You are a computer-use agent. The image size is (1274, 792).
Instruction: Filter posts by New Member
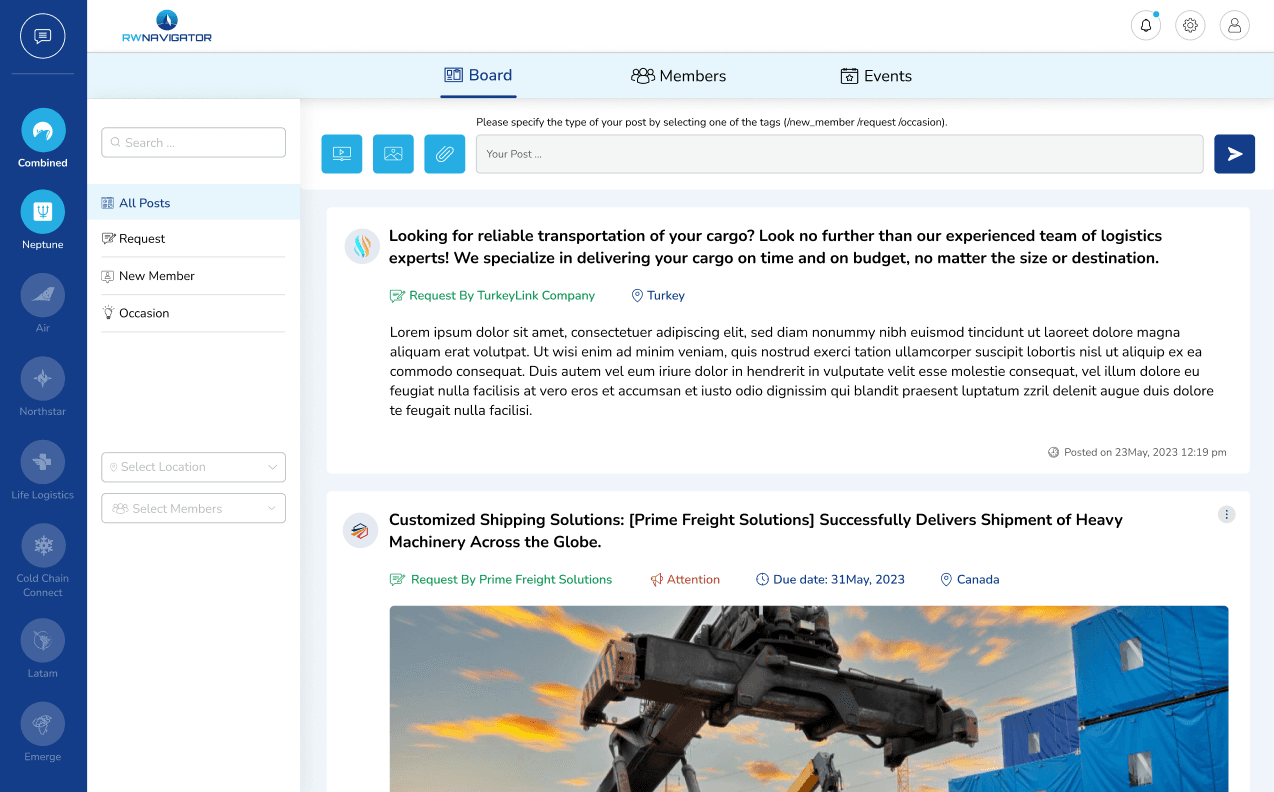[193, 276]
